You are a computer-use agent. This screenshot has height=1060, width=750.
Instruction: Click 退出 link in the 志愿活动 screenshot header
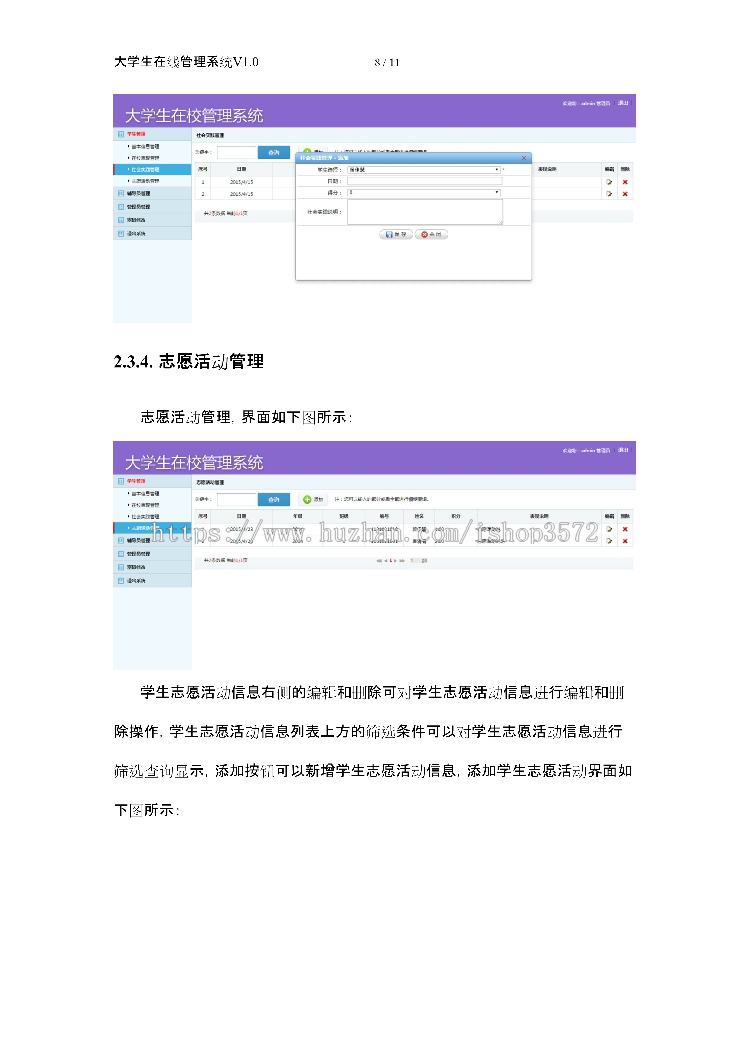[x=624, y=450]
